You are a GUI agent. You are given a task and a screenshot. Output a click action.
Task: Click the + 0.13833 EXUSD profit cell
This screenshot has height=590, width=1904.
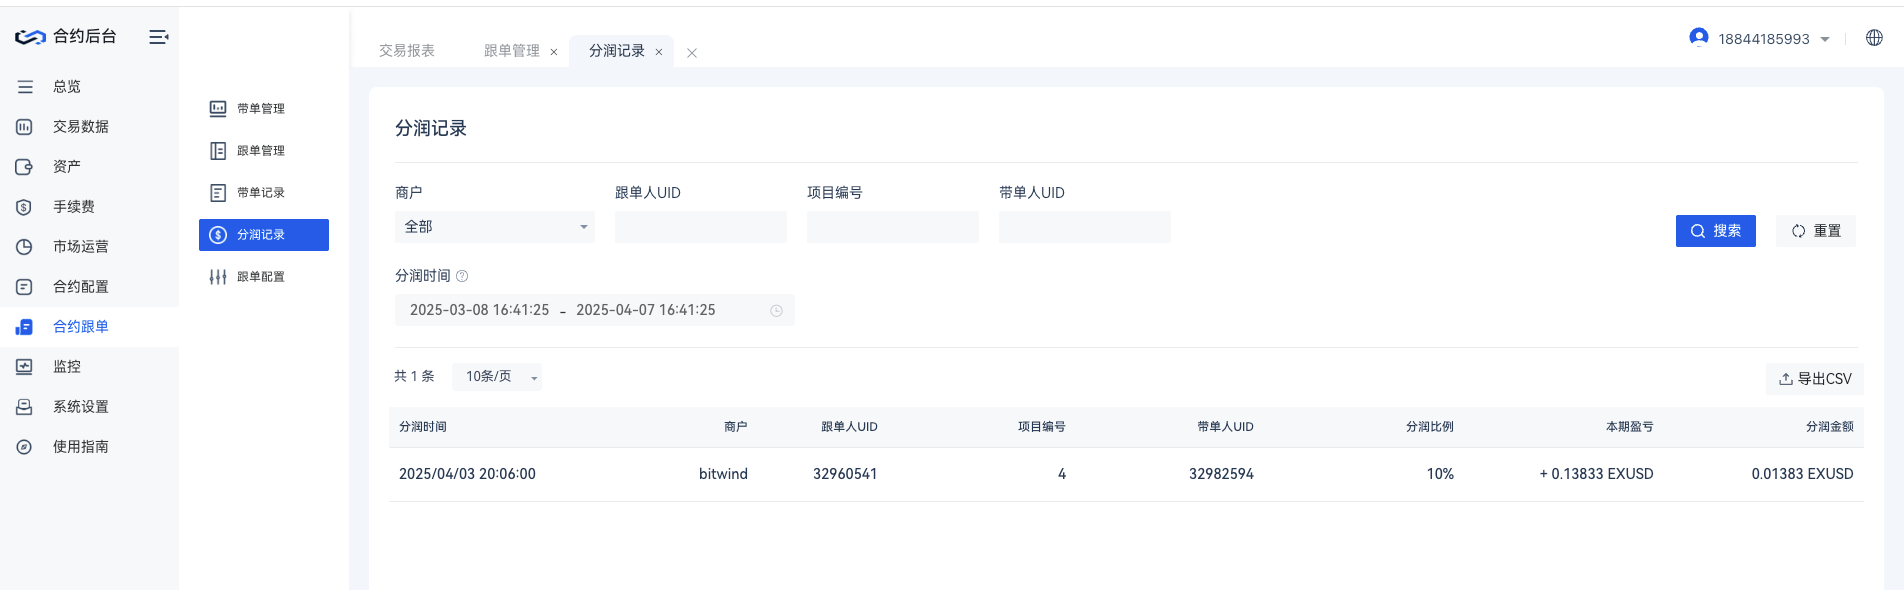[1597, 474]
